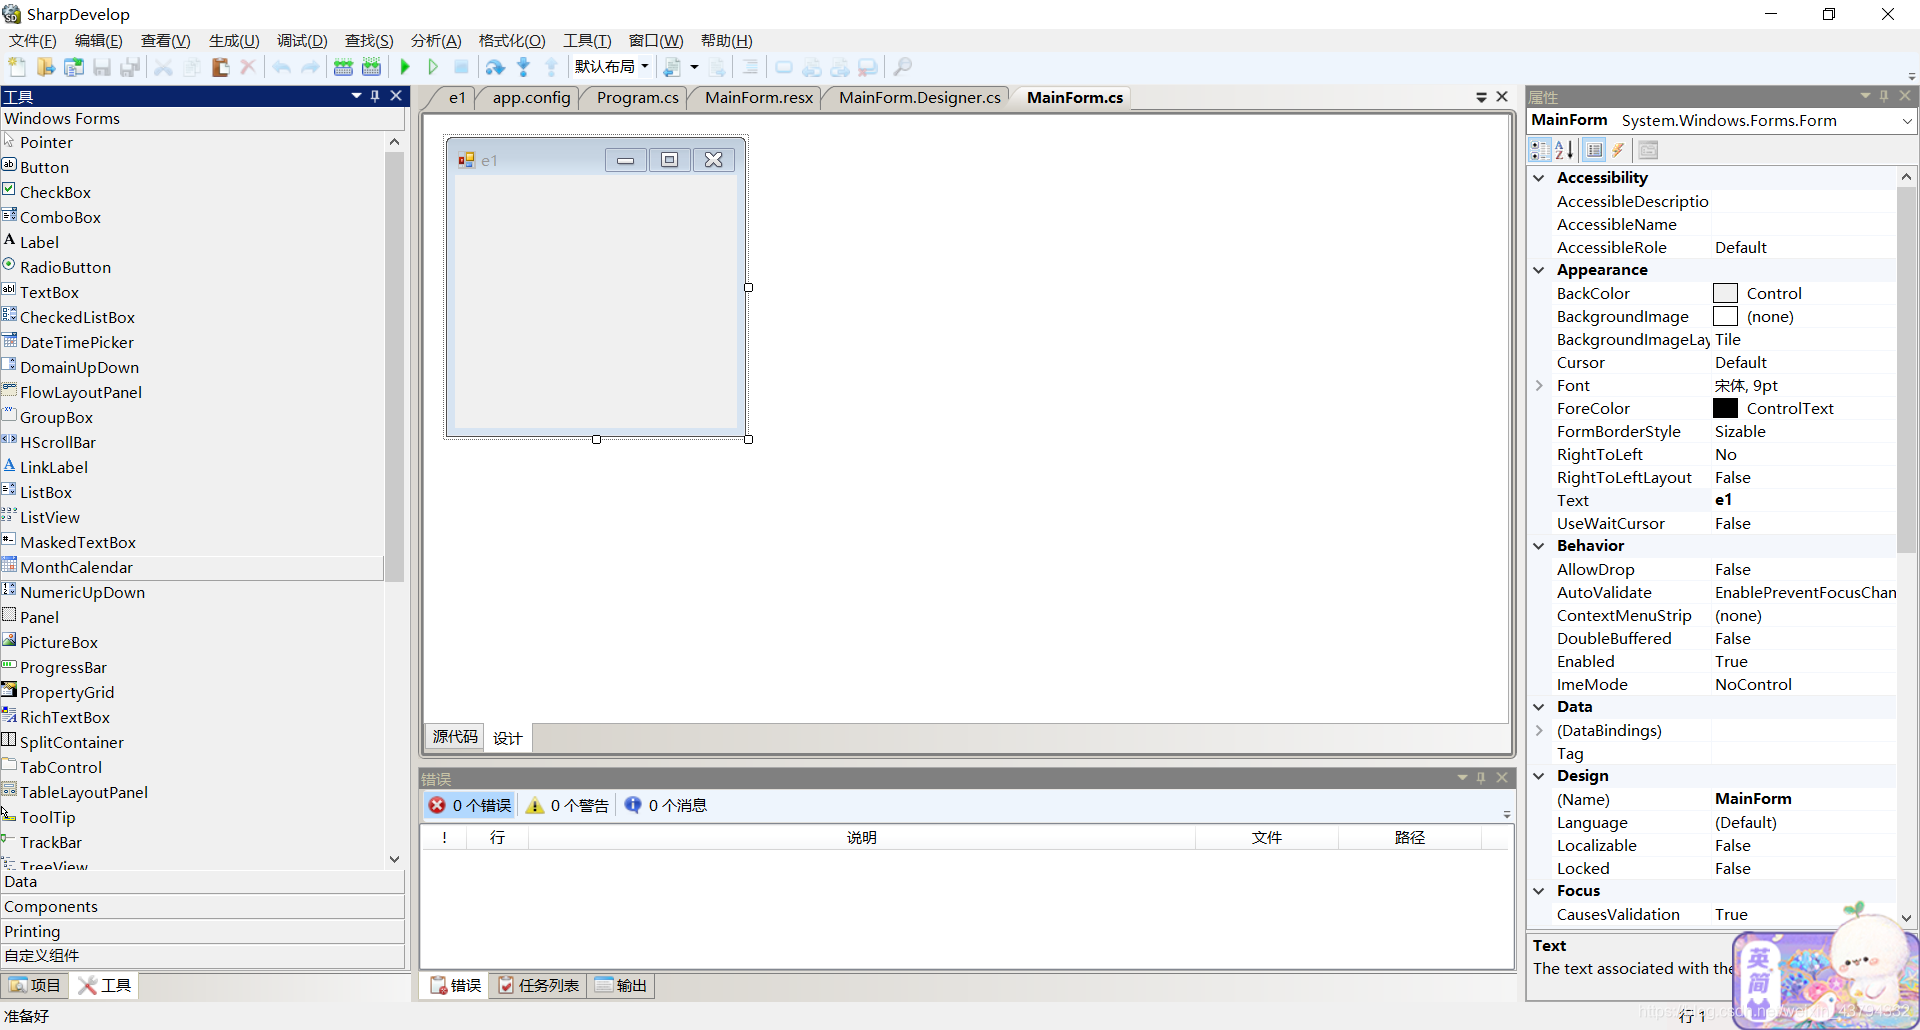Show Properties list icon in property grid
The image size is (1920, 1030).
click(1595, 150)
